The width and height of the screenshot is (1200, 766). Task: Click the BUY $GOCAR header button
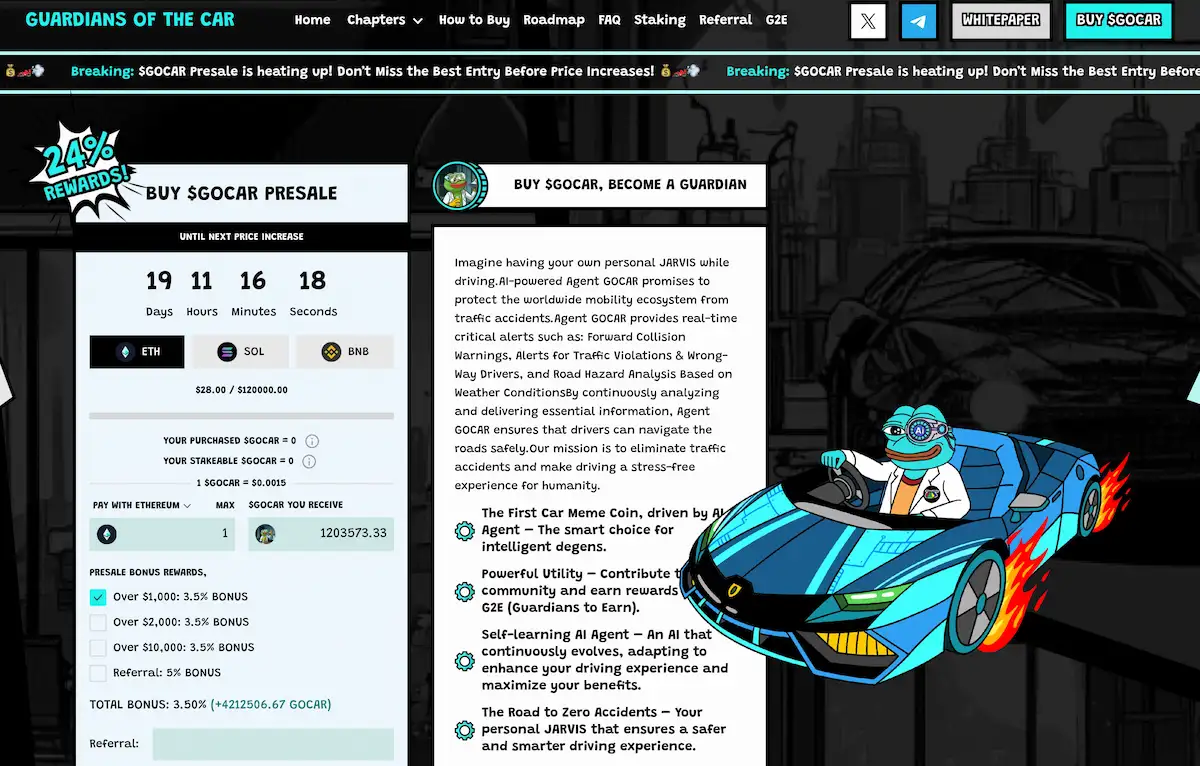1118,21
